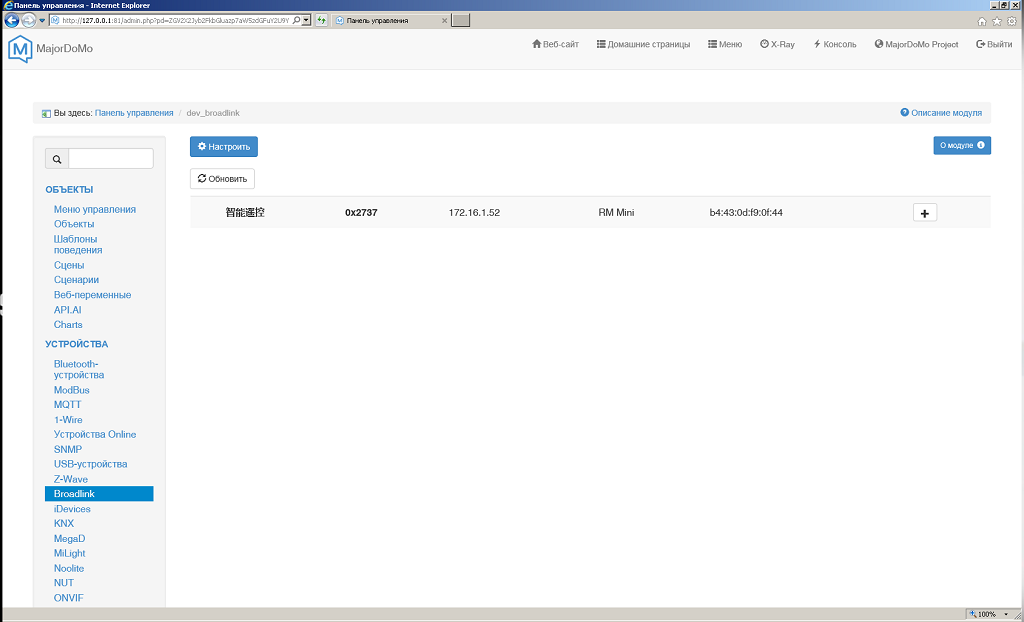The width and height of the screenshot is (1024, 622).
Task: Go to Панель управления breadcrumb link
Action: coord(134,113)
